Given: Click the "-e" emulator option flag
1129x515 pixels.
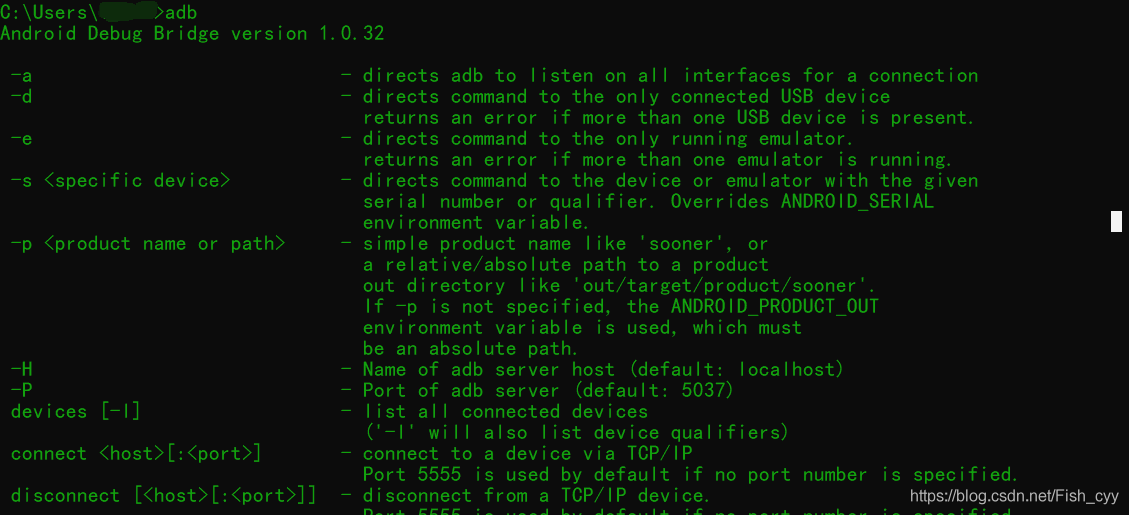Looking at the screenshot, I should 21,138.
